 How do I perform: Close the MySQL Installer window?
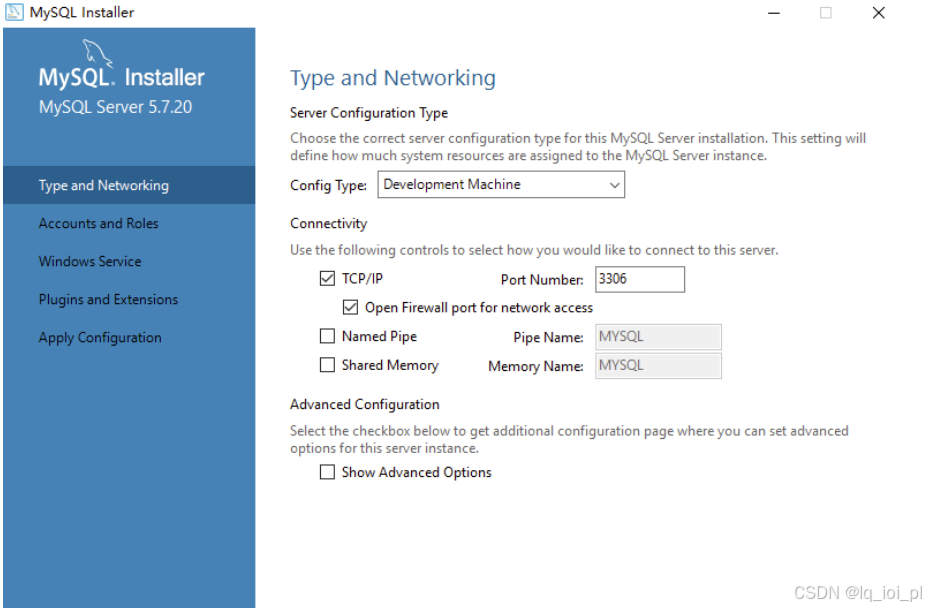[x=878, y=12]
